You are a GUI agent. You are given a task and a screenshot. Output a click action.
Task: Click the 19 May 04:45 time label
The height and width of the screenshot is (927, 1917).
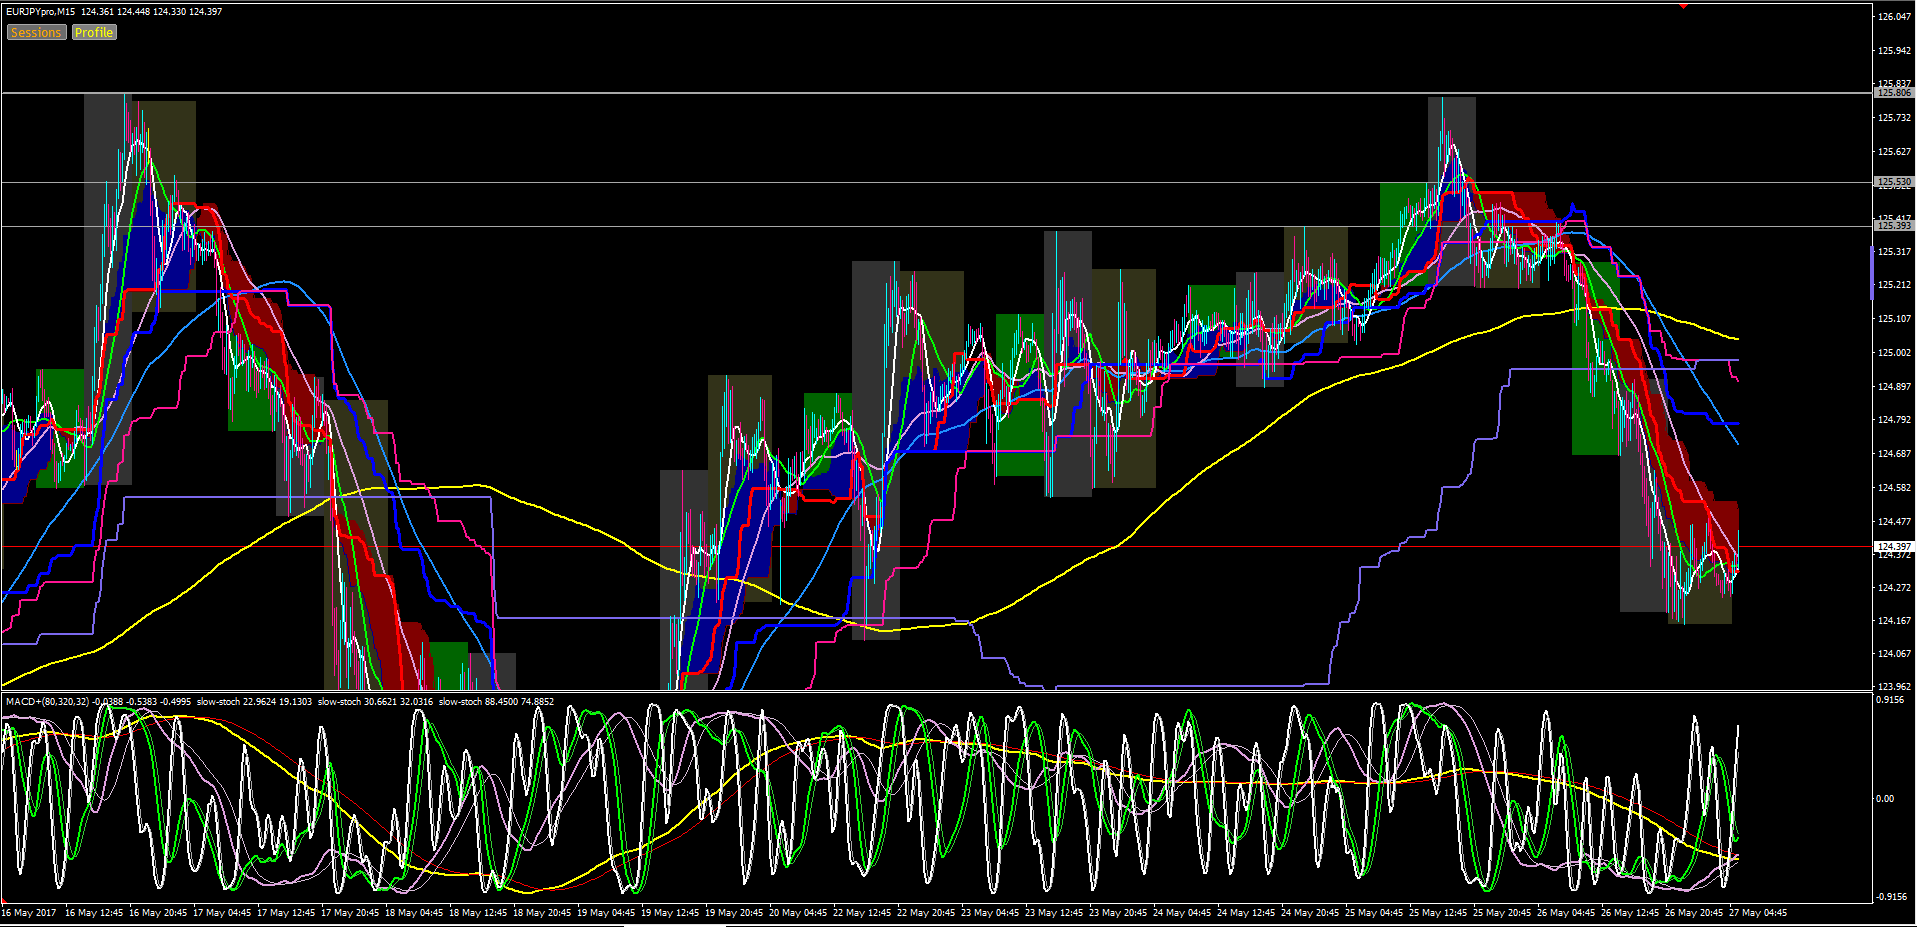(606, 913)
